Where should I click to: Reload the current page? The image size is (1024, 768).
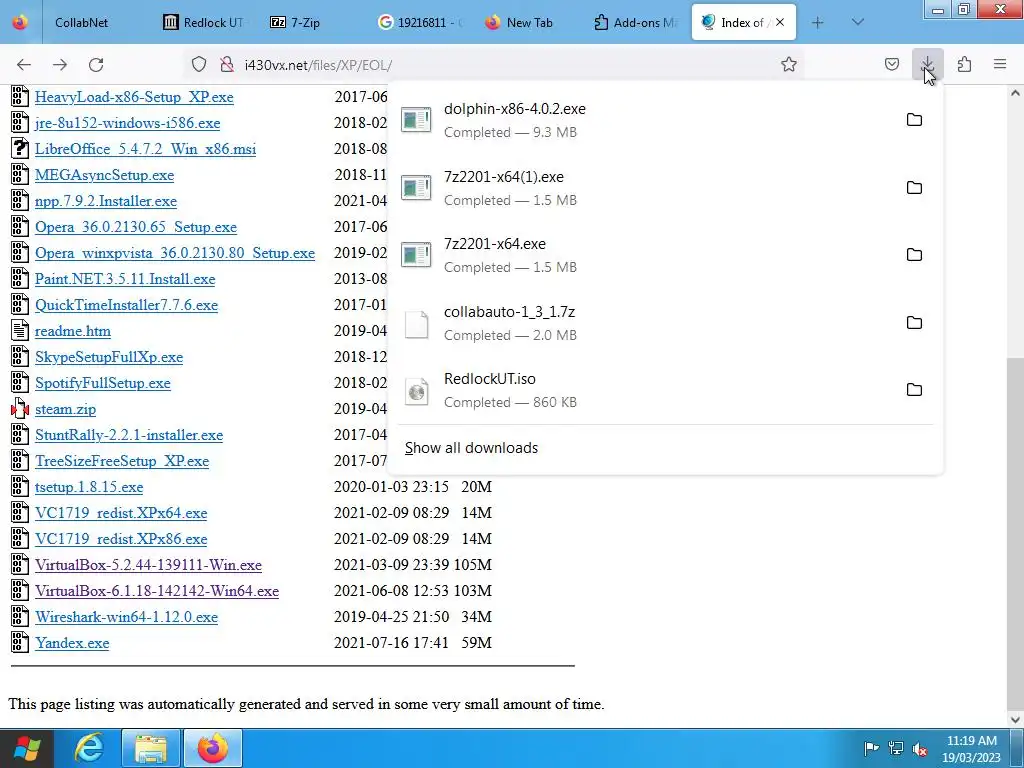96,65
